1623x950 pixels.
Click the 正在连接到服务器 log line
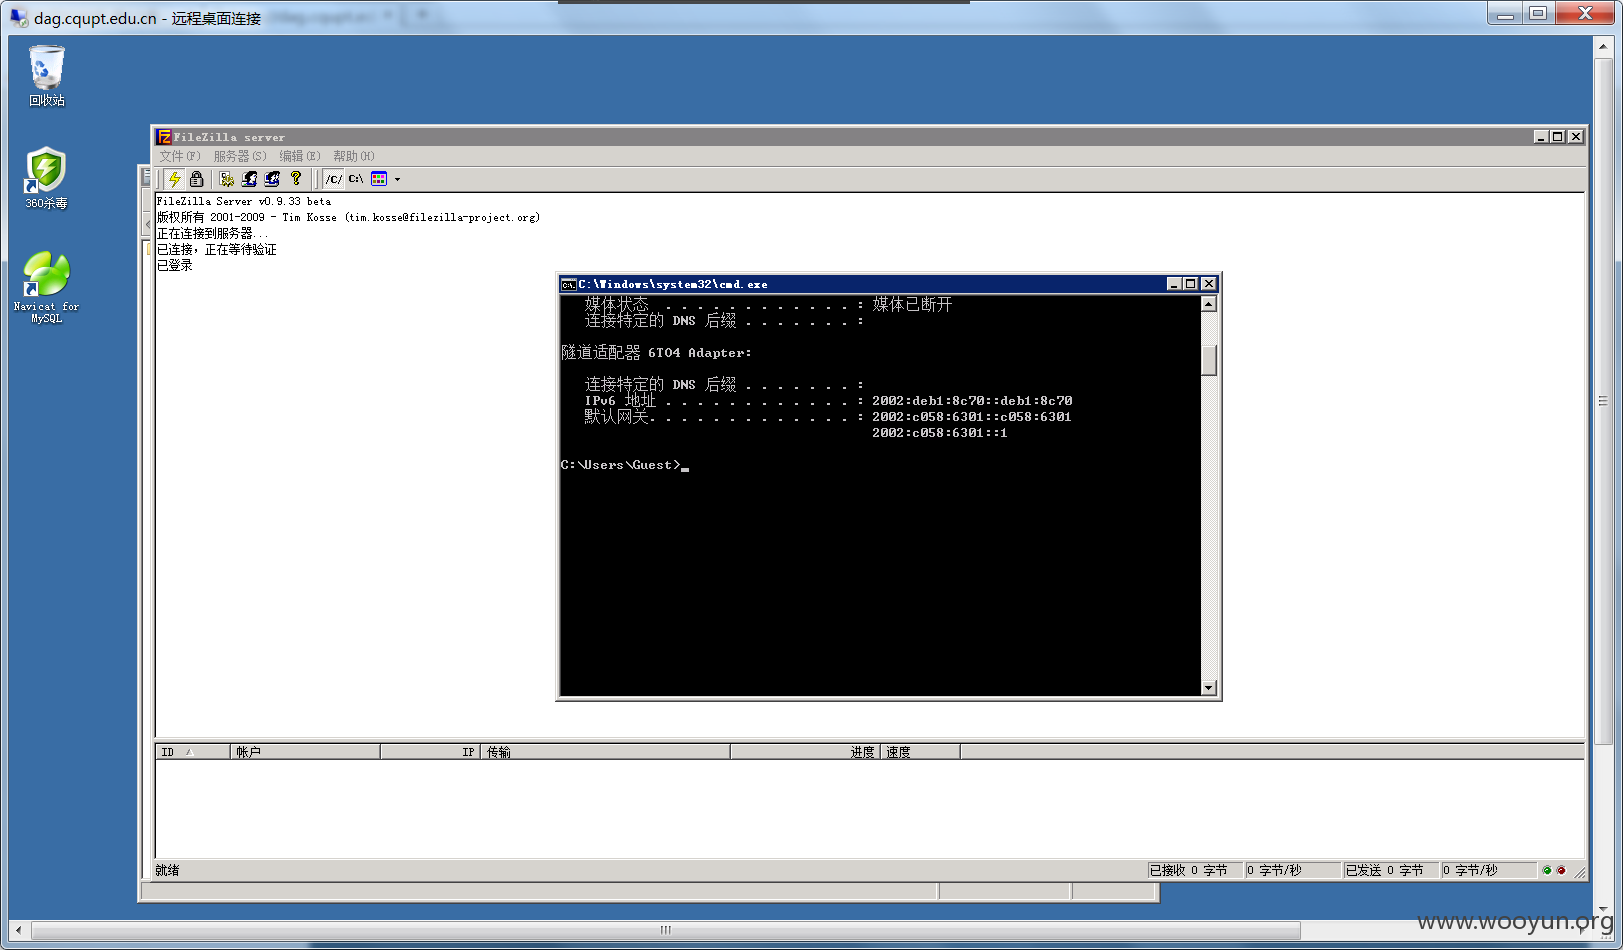pos(212,233)
